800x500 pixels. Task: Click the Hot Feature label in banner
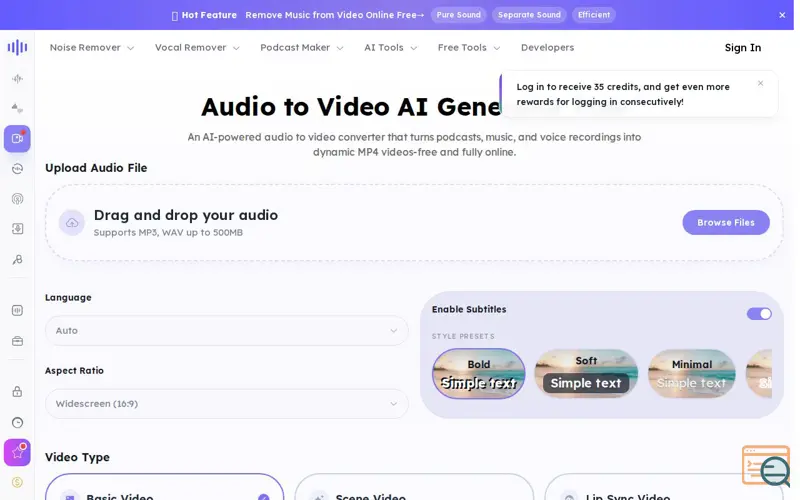pyautogui.click(x=209, y=15)
